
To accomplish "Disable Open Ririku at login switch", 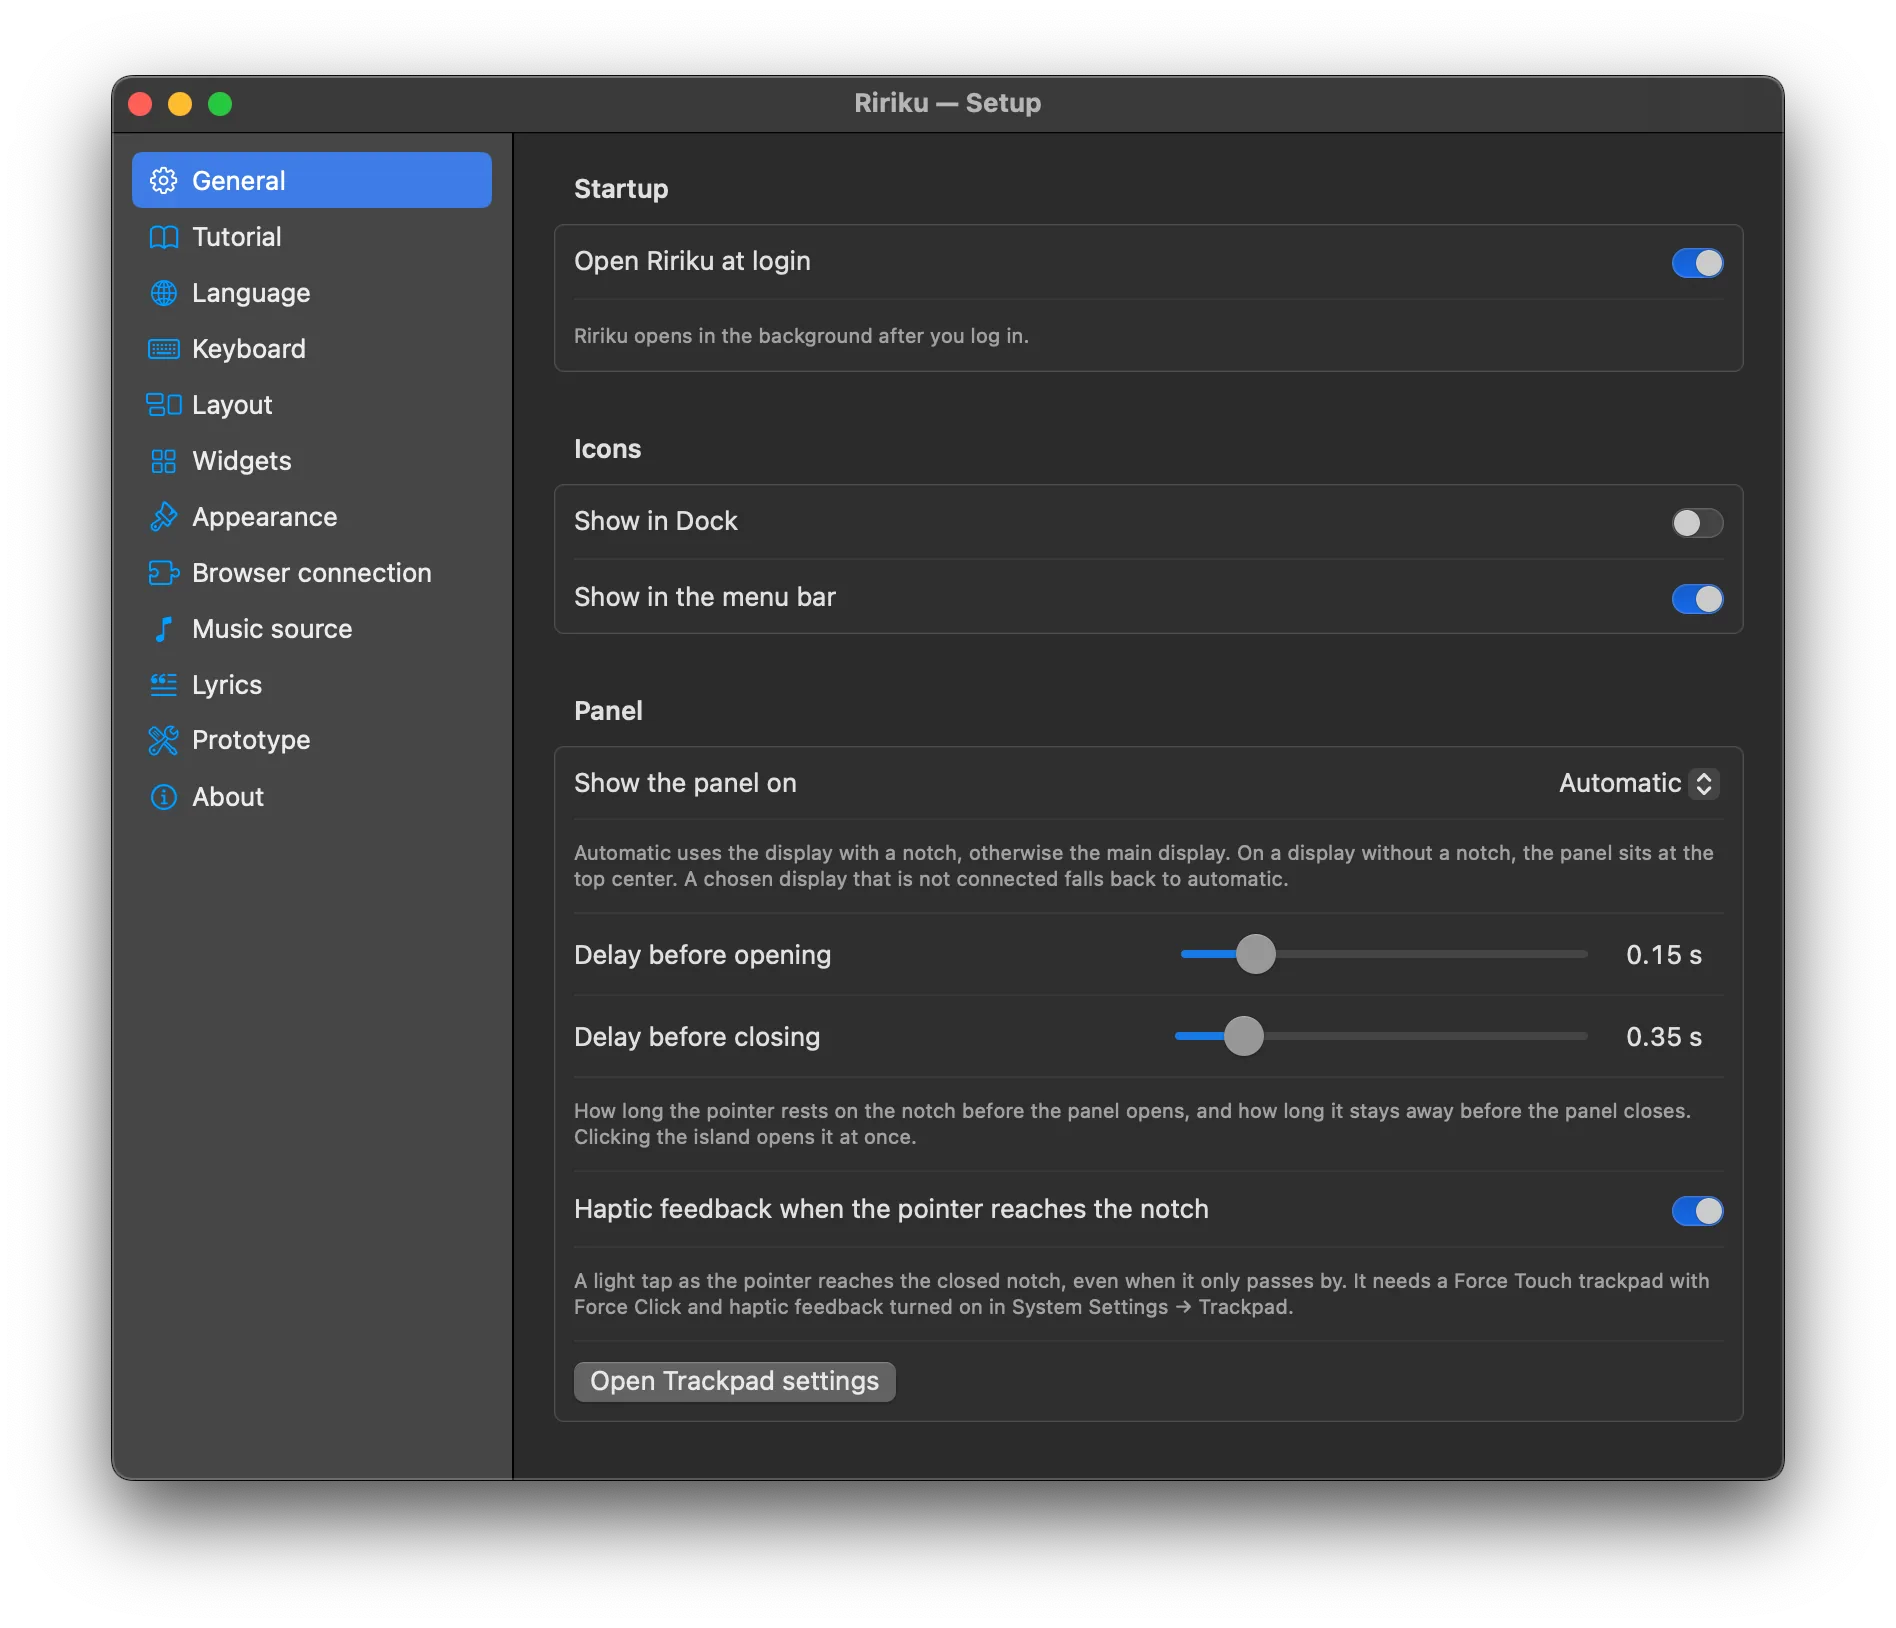I will [x=1697, y=263].
